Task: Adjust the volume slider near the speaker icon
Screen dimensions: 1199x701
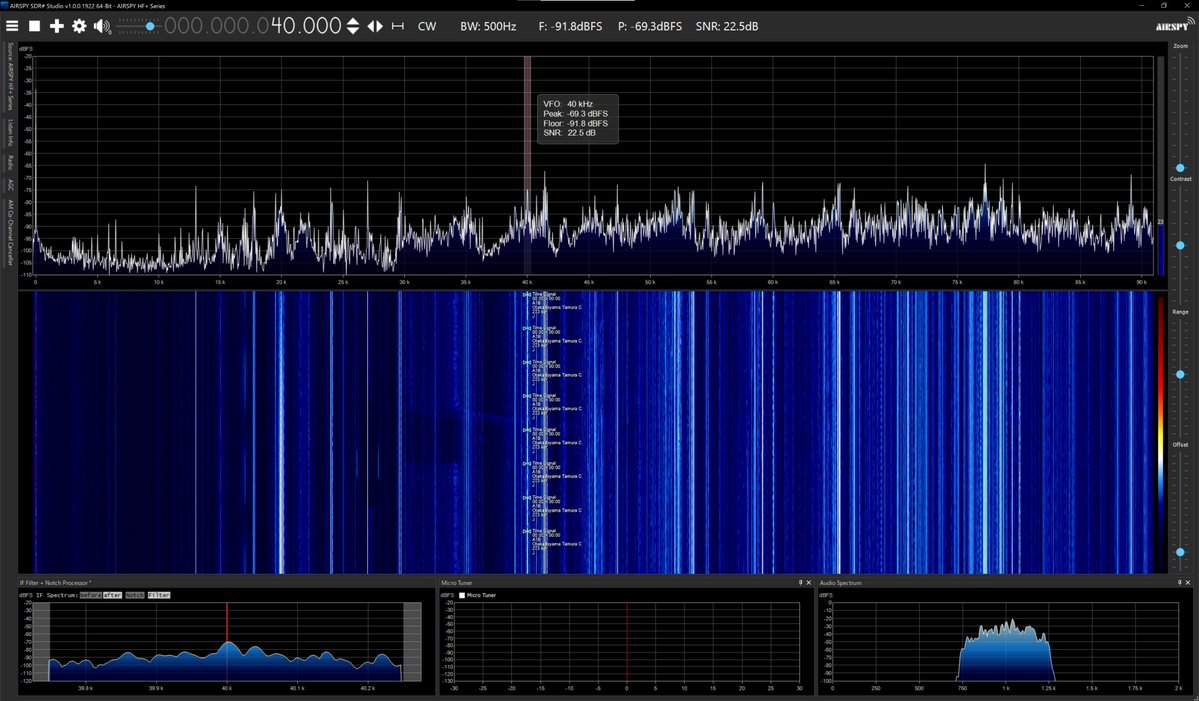Action: pyautogui.click(x=148, y=26)
